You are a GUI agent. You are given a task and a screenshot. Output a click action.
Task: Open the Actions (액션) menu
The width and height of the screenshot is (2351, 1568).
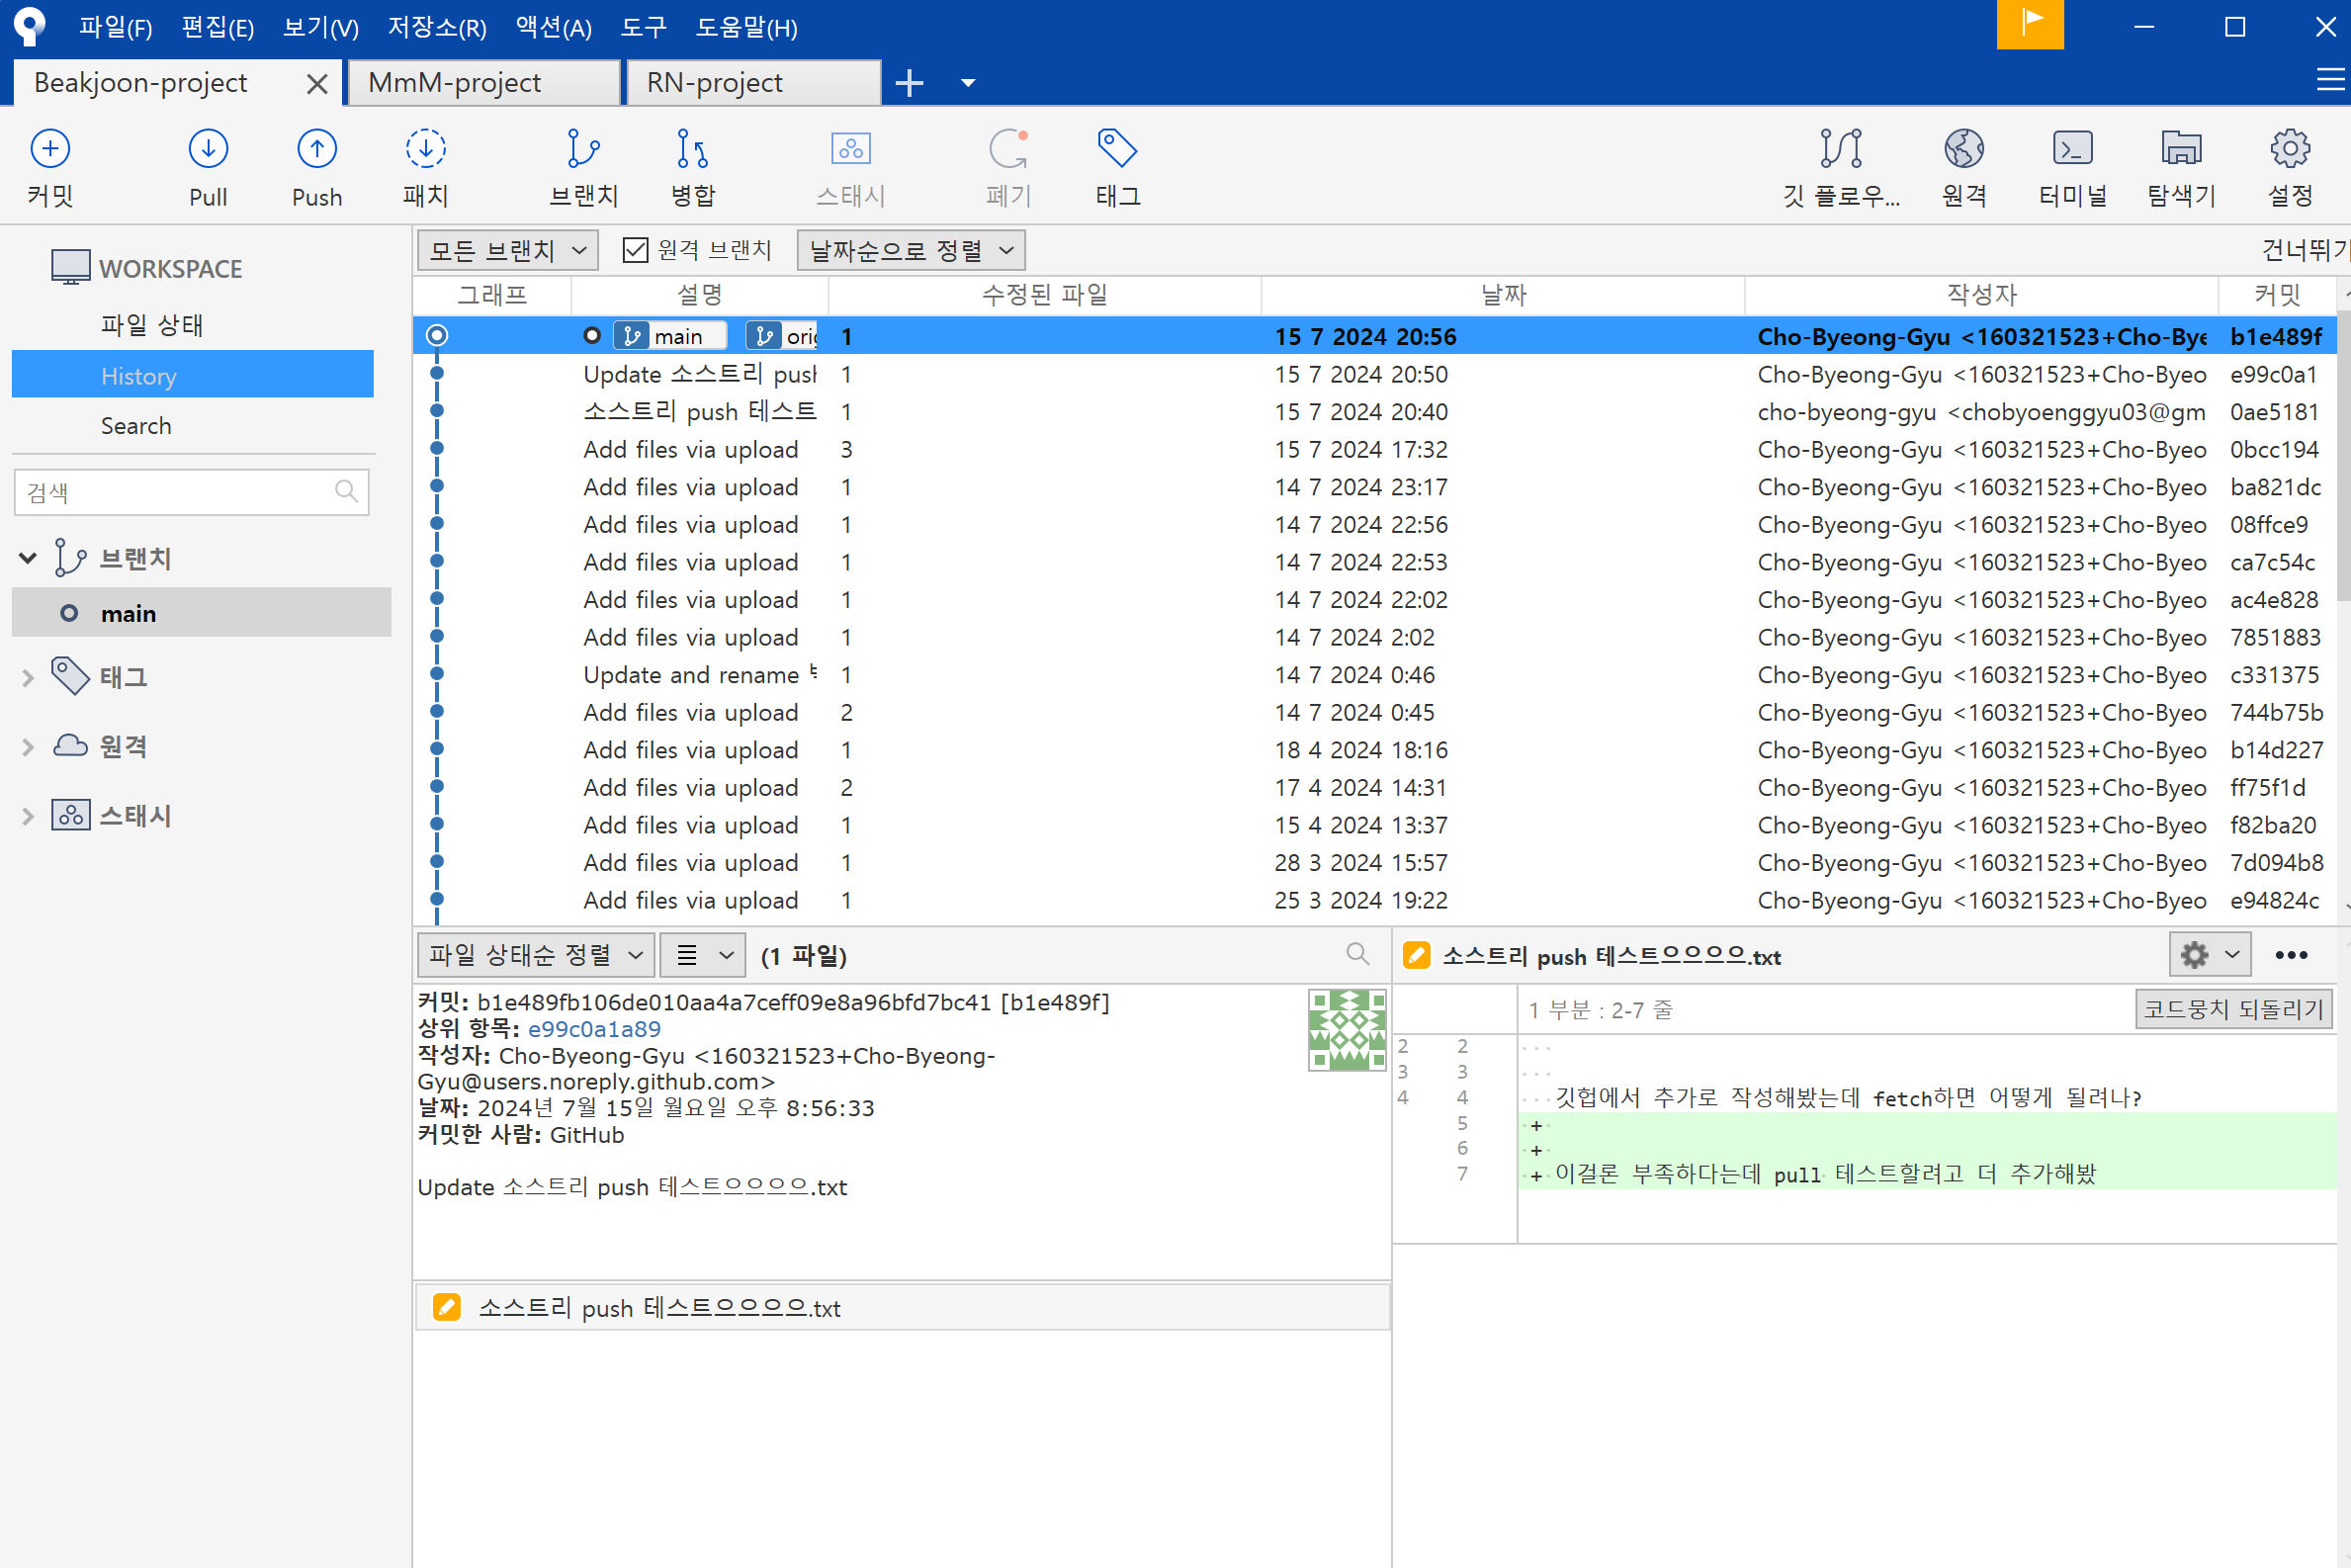point(554,27)
